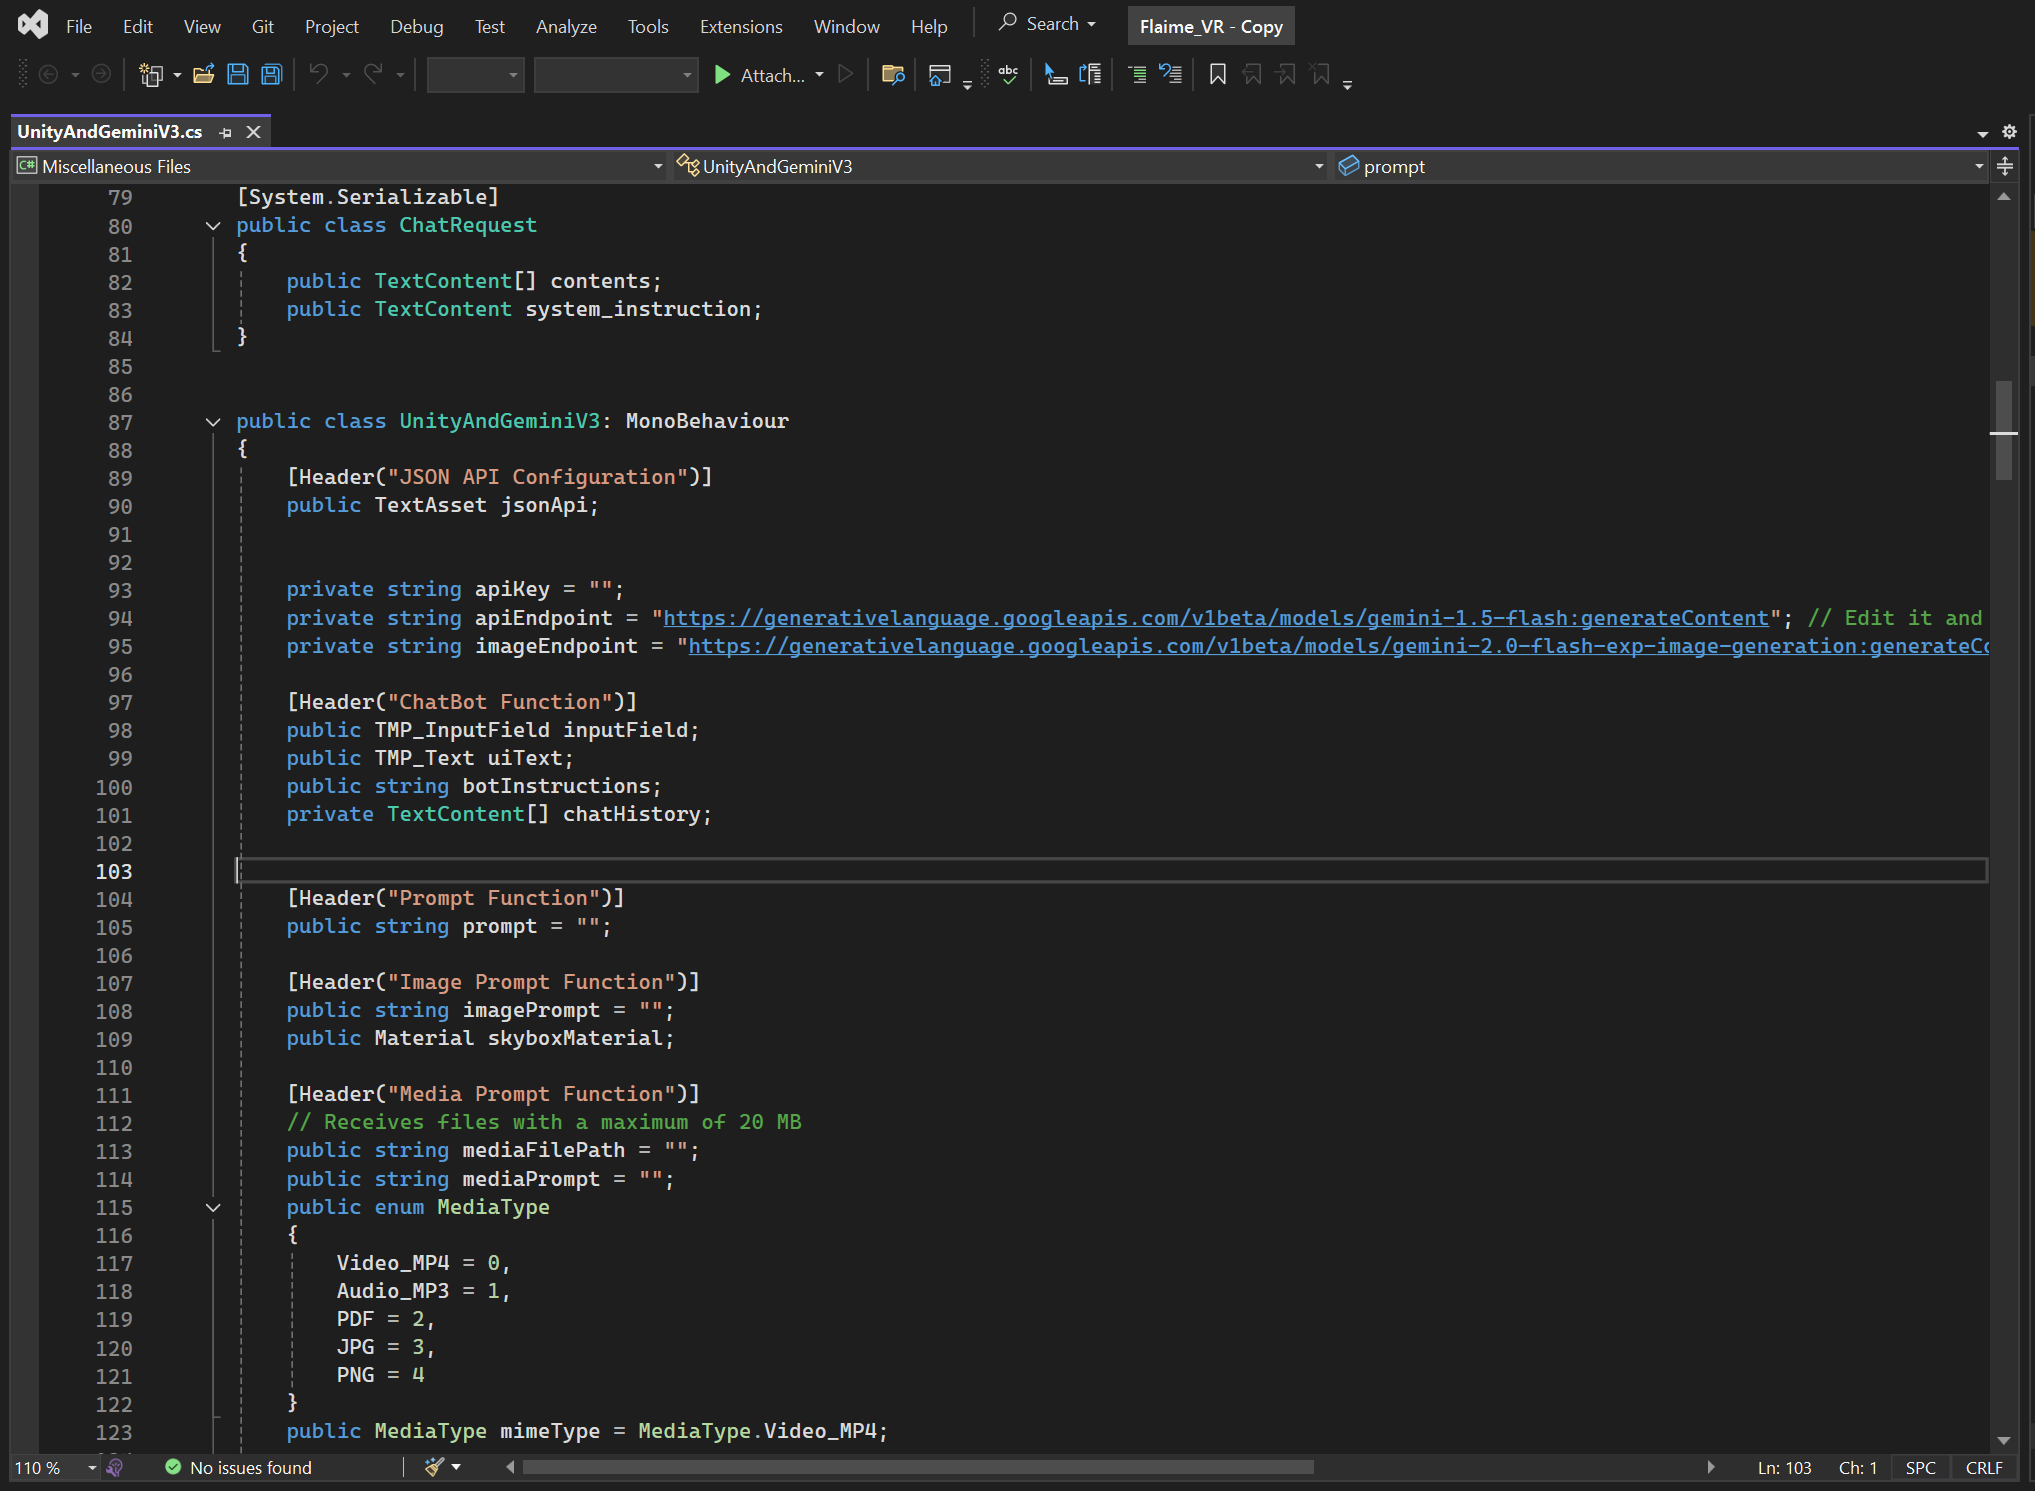This screenshot has width=2035, height=1491.
Task: Click the spell checker abc icon
Action: 1008,75
